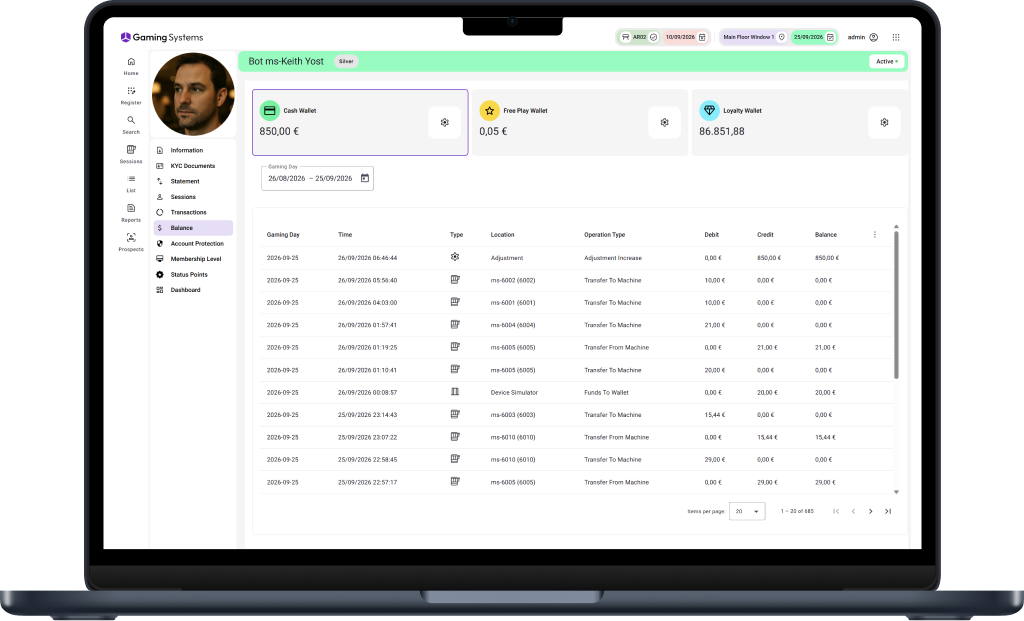Open the Status Points menu item

click(193, 274)
